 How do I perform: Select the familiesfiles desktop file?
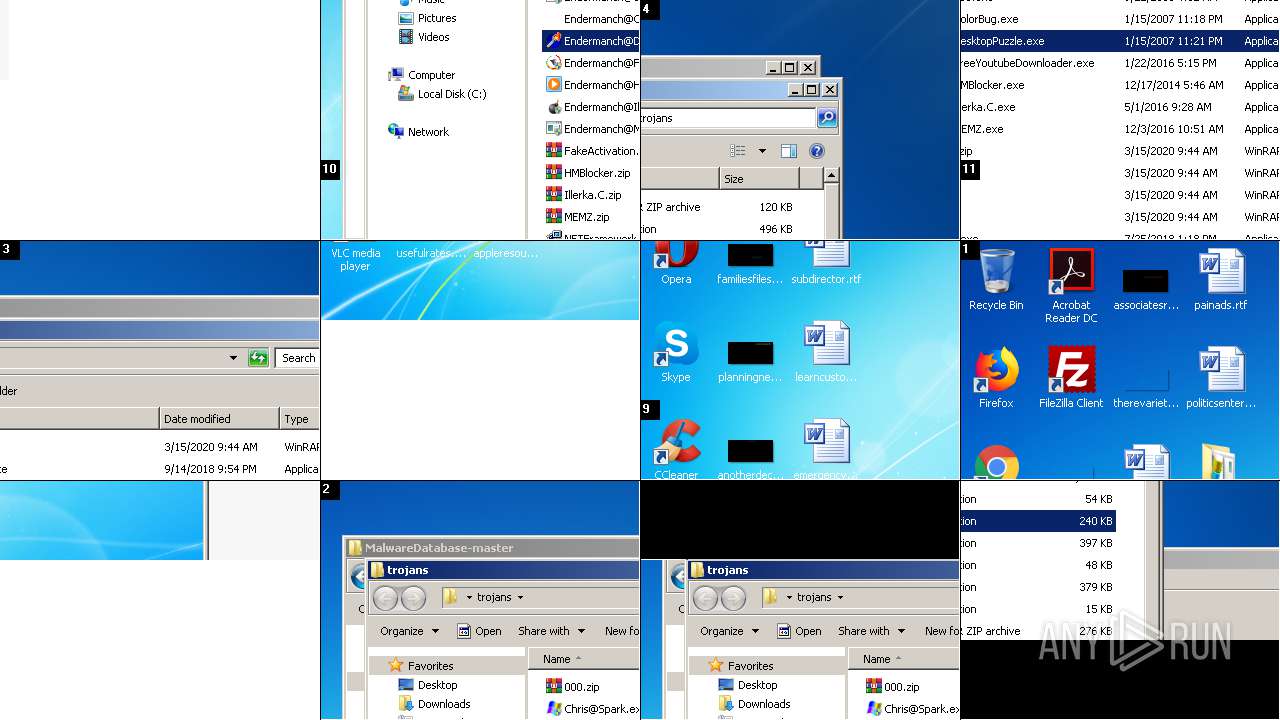(750, 263)
